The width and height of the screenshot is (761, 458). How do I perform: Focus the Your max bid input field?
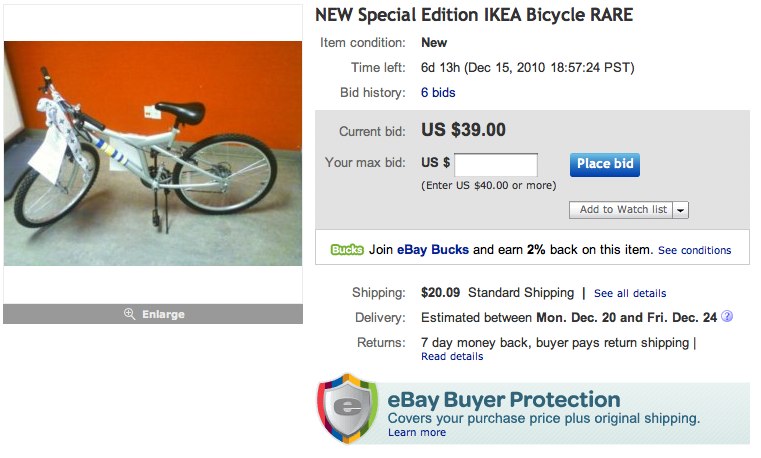(496, 164)
